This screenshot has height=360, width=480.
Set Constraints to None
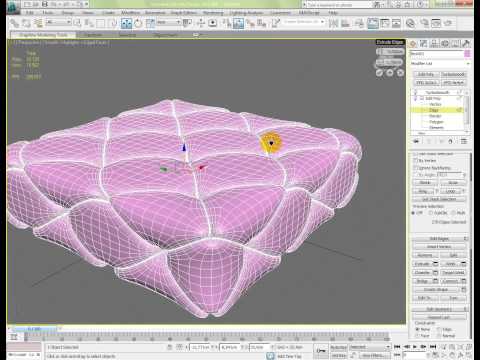[x=417, y=329]
